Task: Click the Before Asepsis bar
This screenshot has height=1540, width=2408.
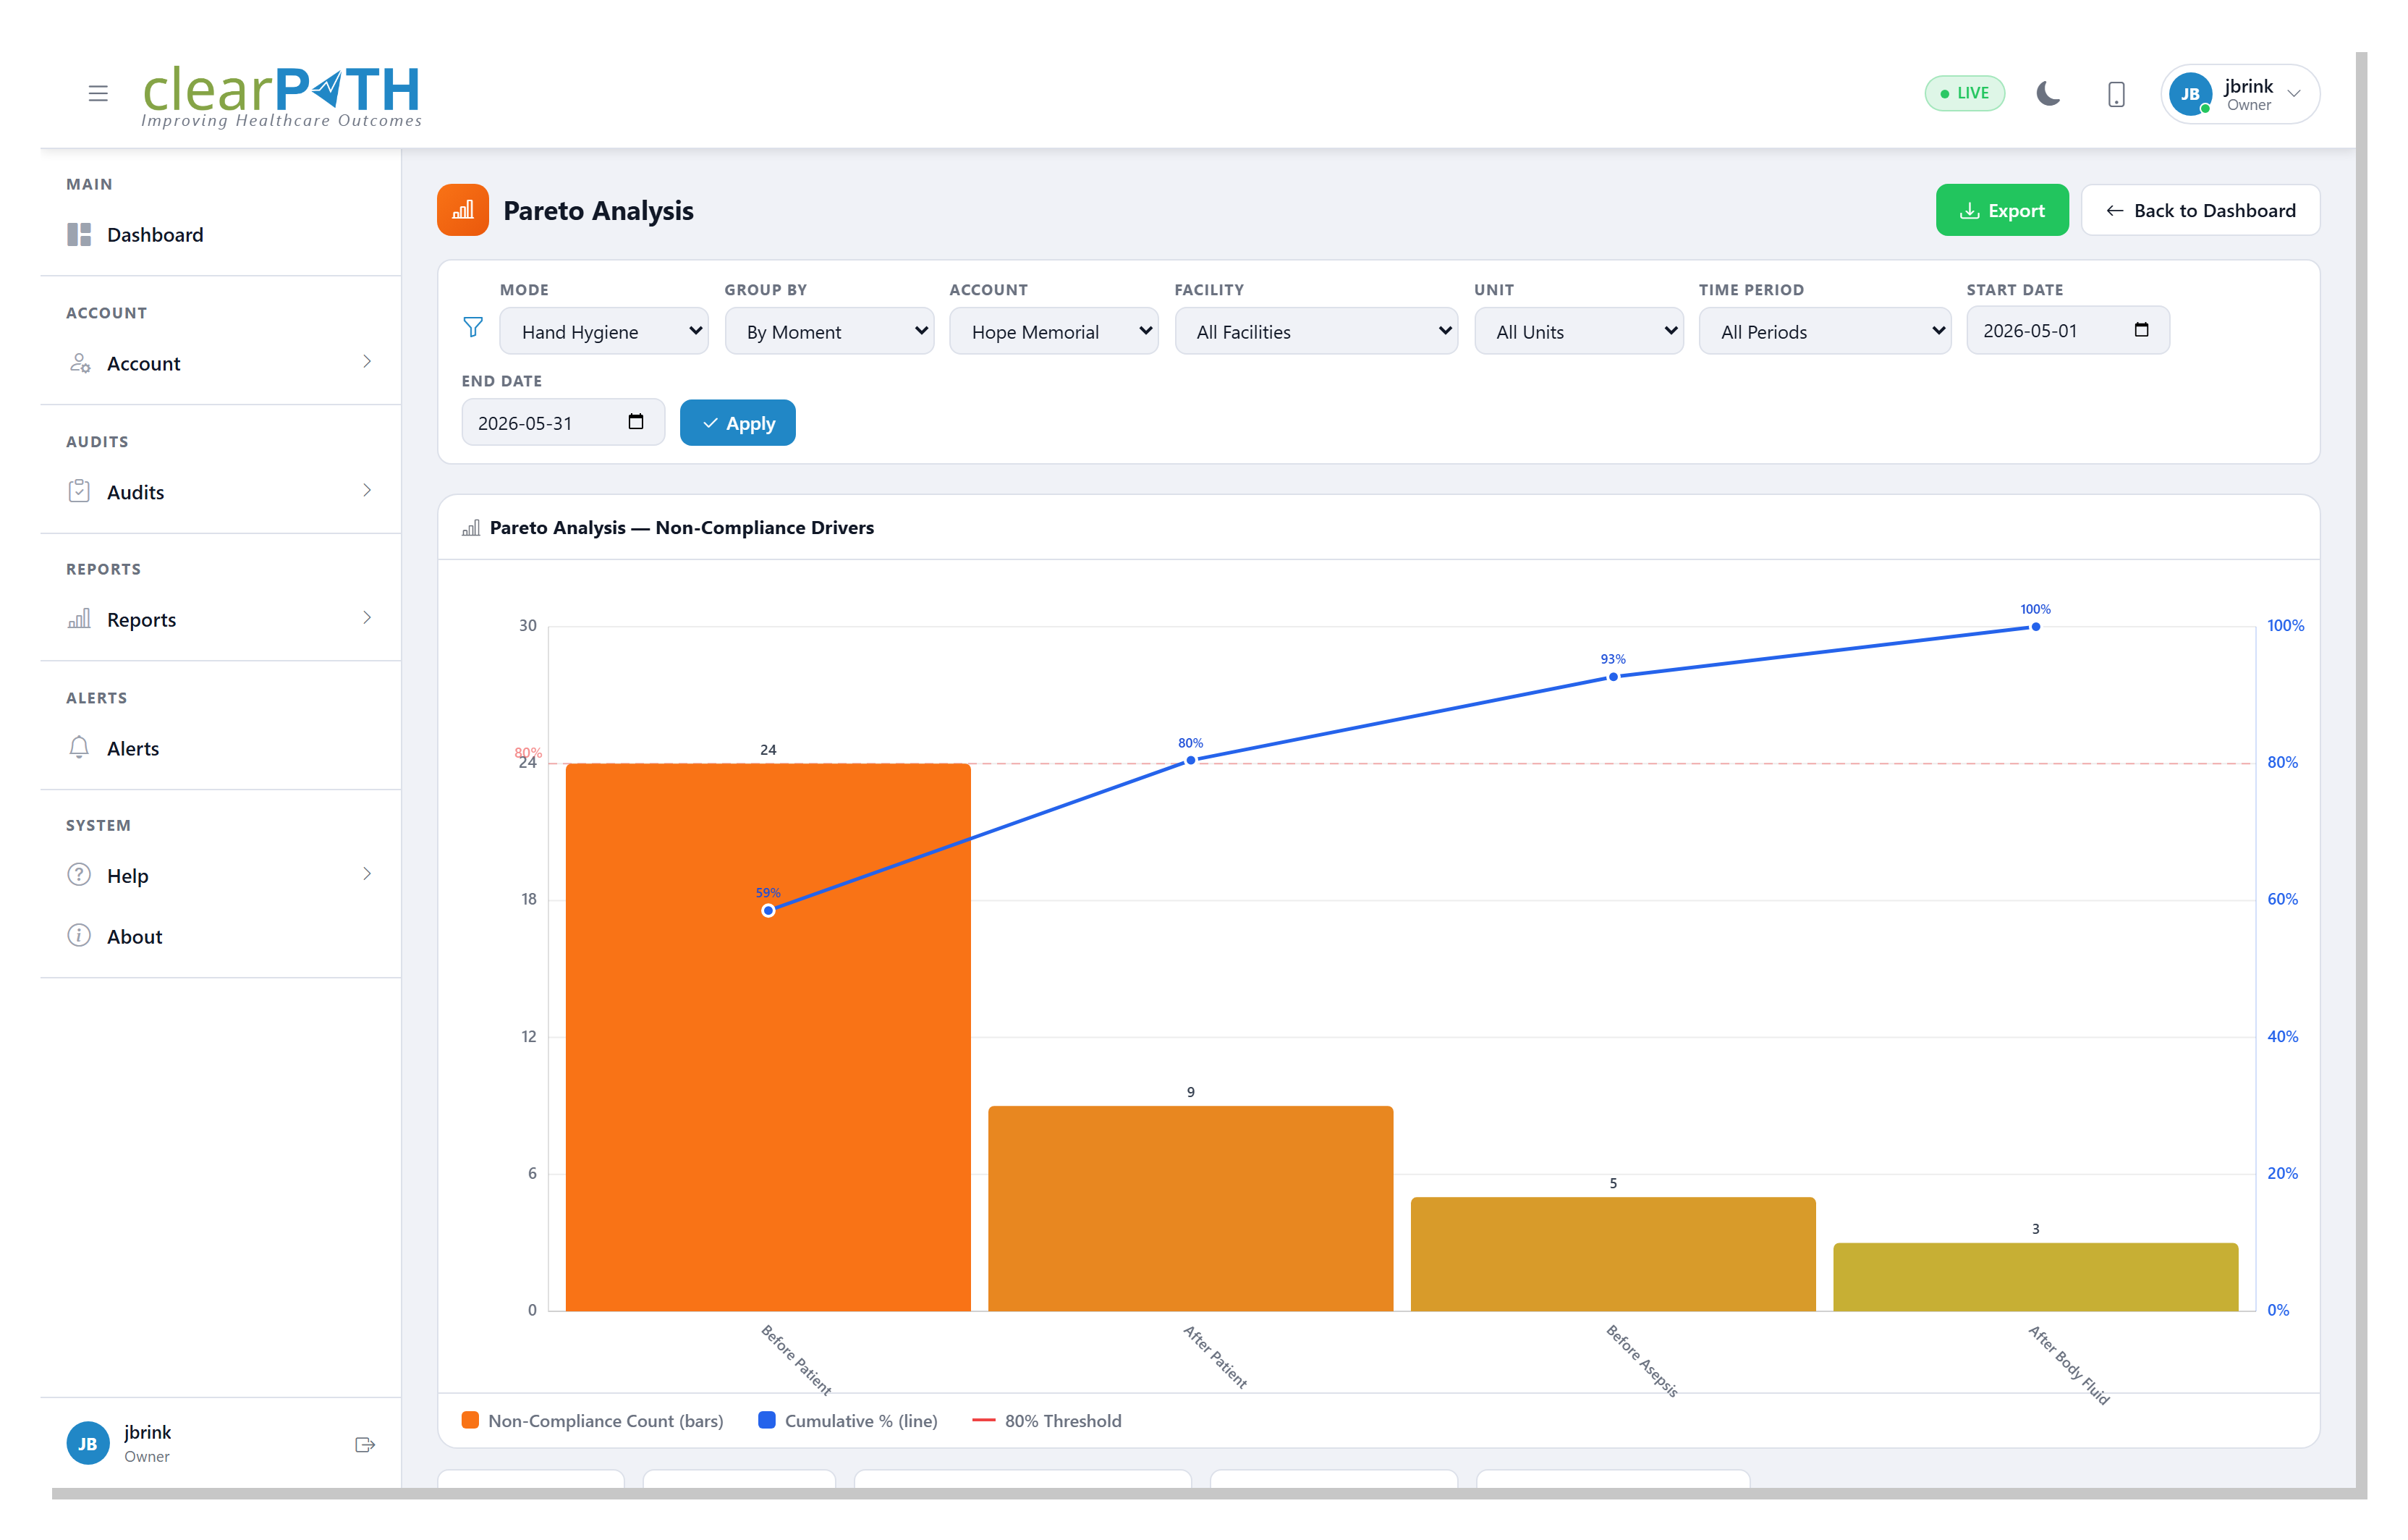Action: coord(1613,1254)
